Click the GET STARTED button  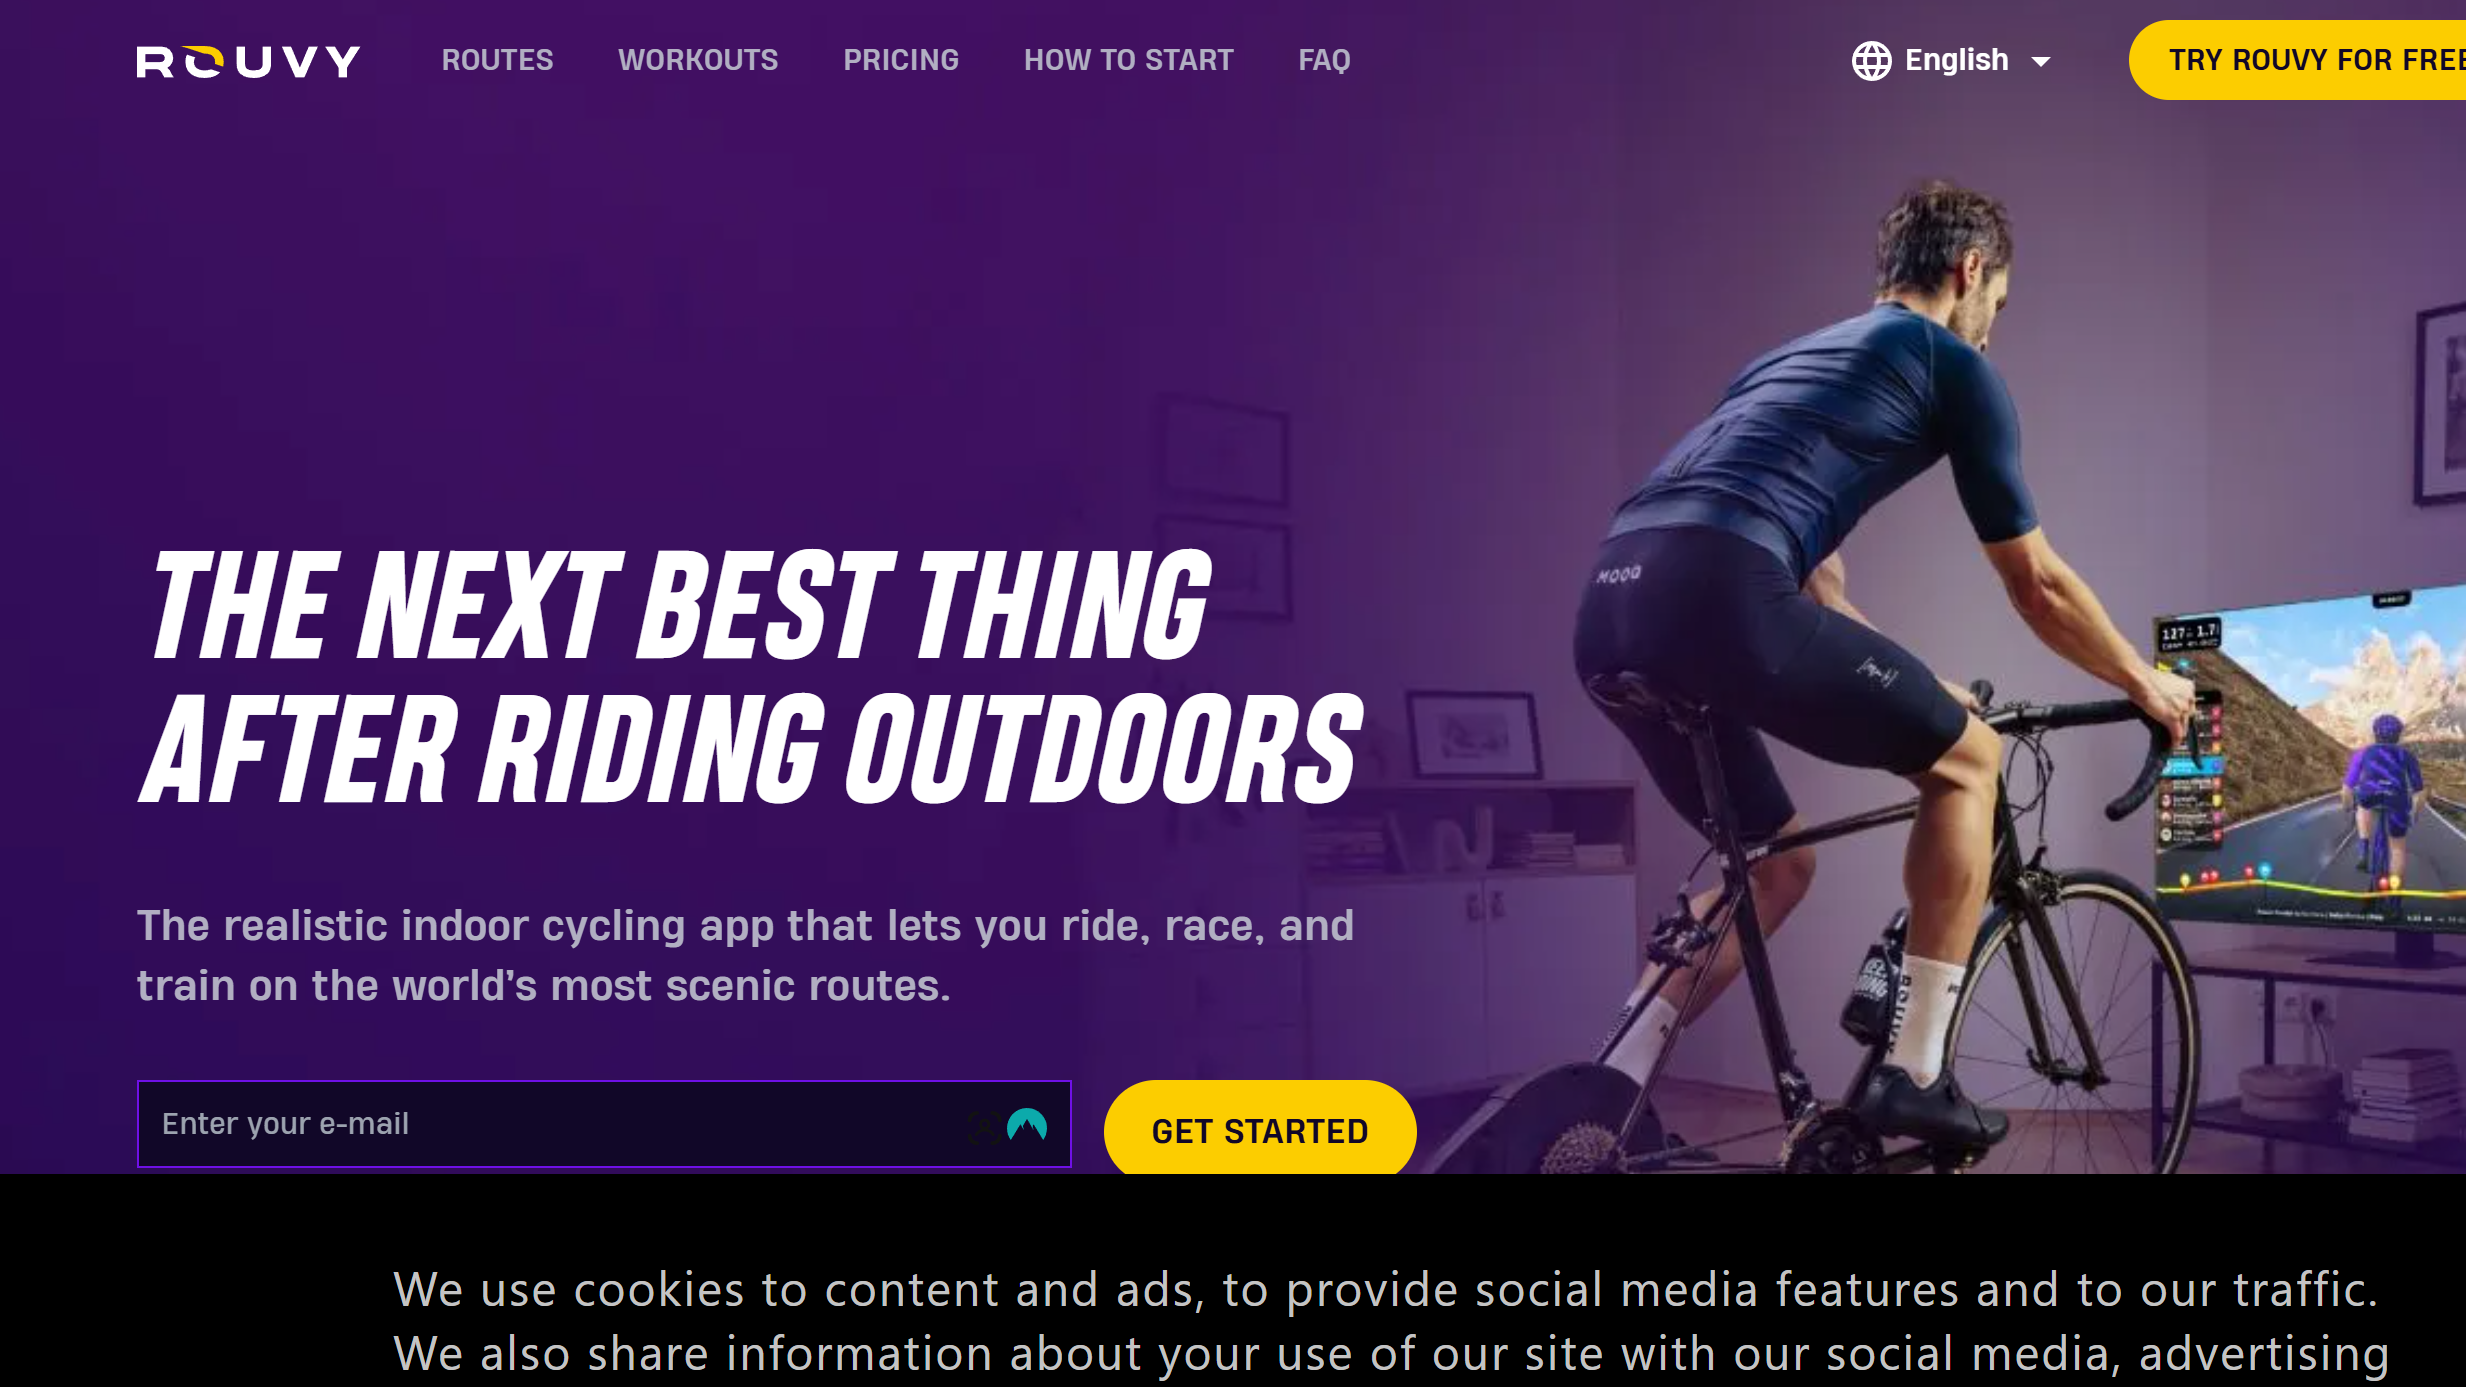tap(1260, 1130)
